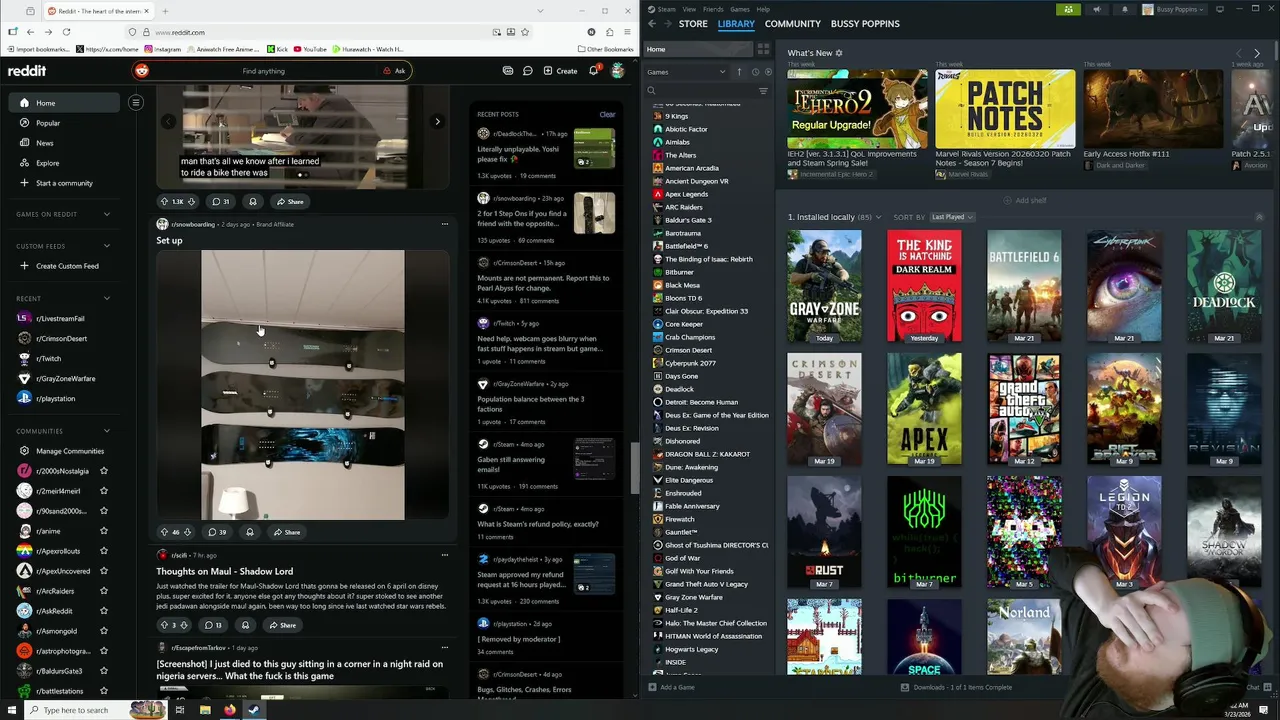Click the Reddit logo
The width and height of the screenshot is (1280, 720).
point(27,71)
